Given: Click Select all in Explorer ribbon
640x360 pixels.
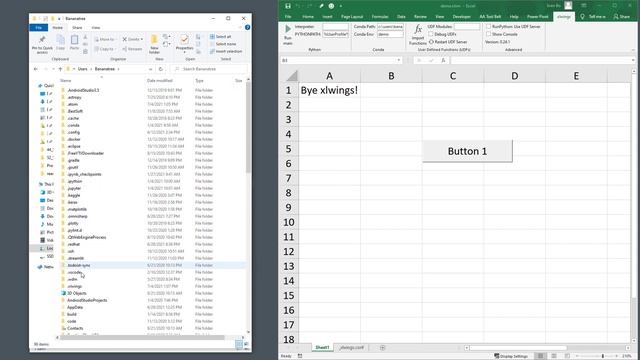Looking at the screenshot, I should coord(220,37).
